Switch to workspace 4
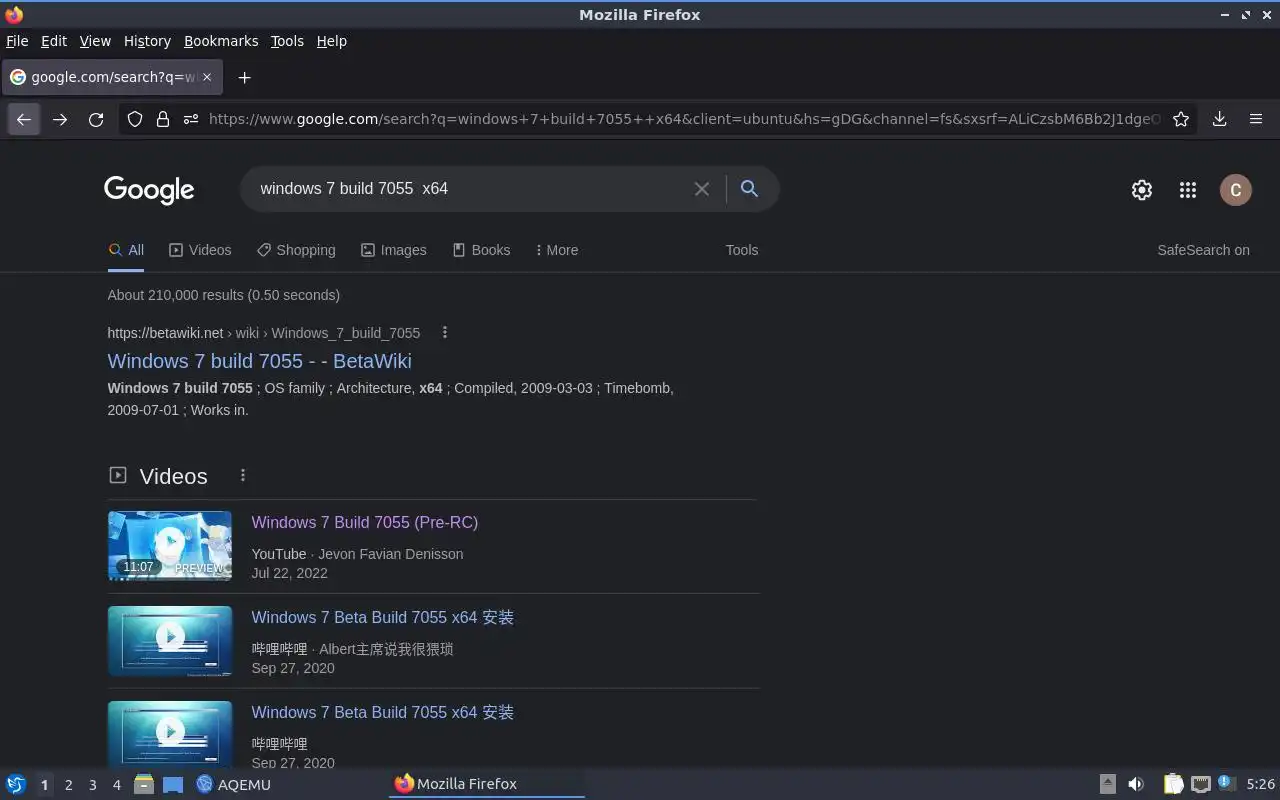This screenshot has width=1280, height=800. (x=116, y=785)
